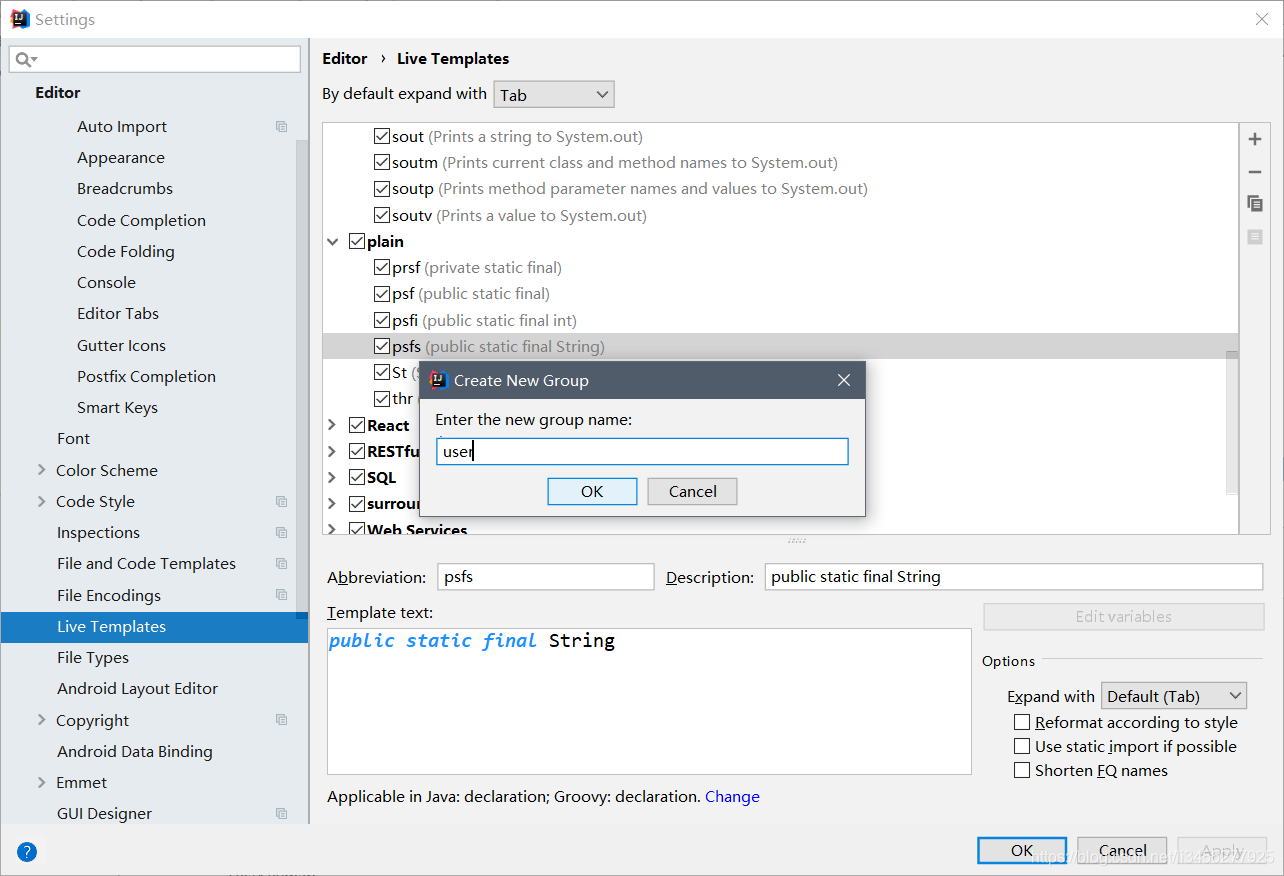This screenshot has width=1284, height=876.
Task: Toggle the plain group checkbox
Action: click(x=357, y=241)
